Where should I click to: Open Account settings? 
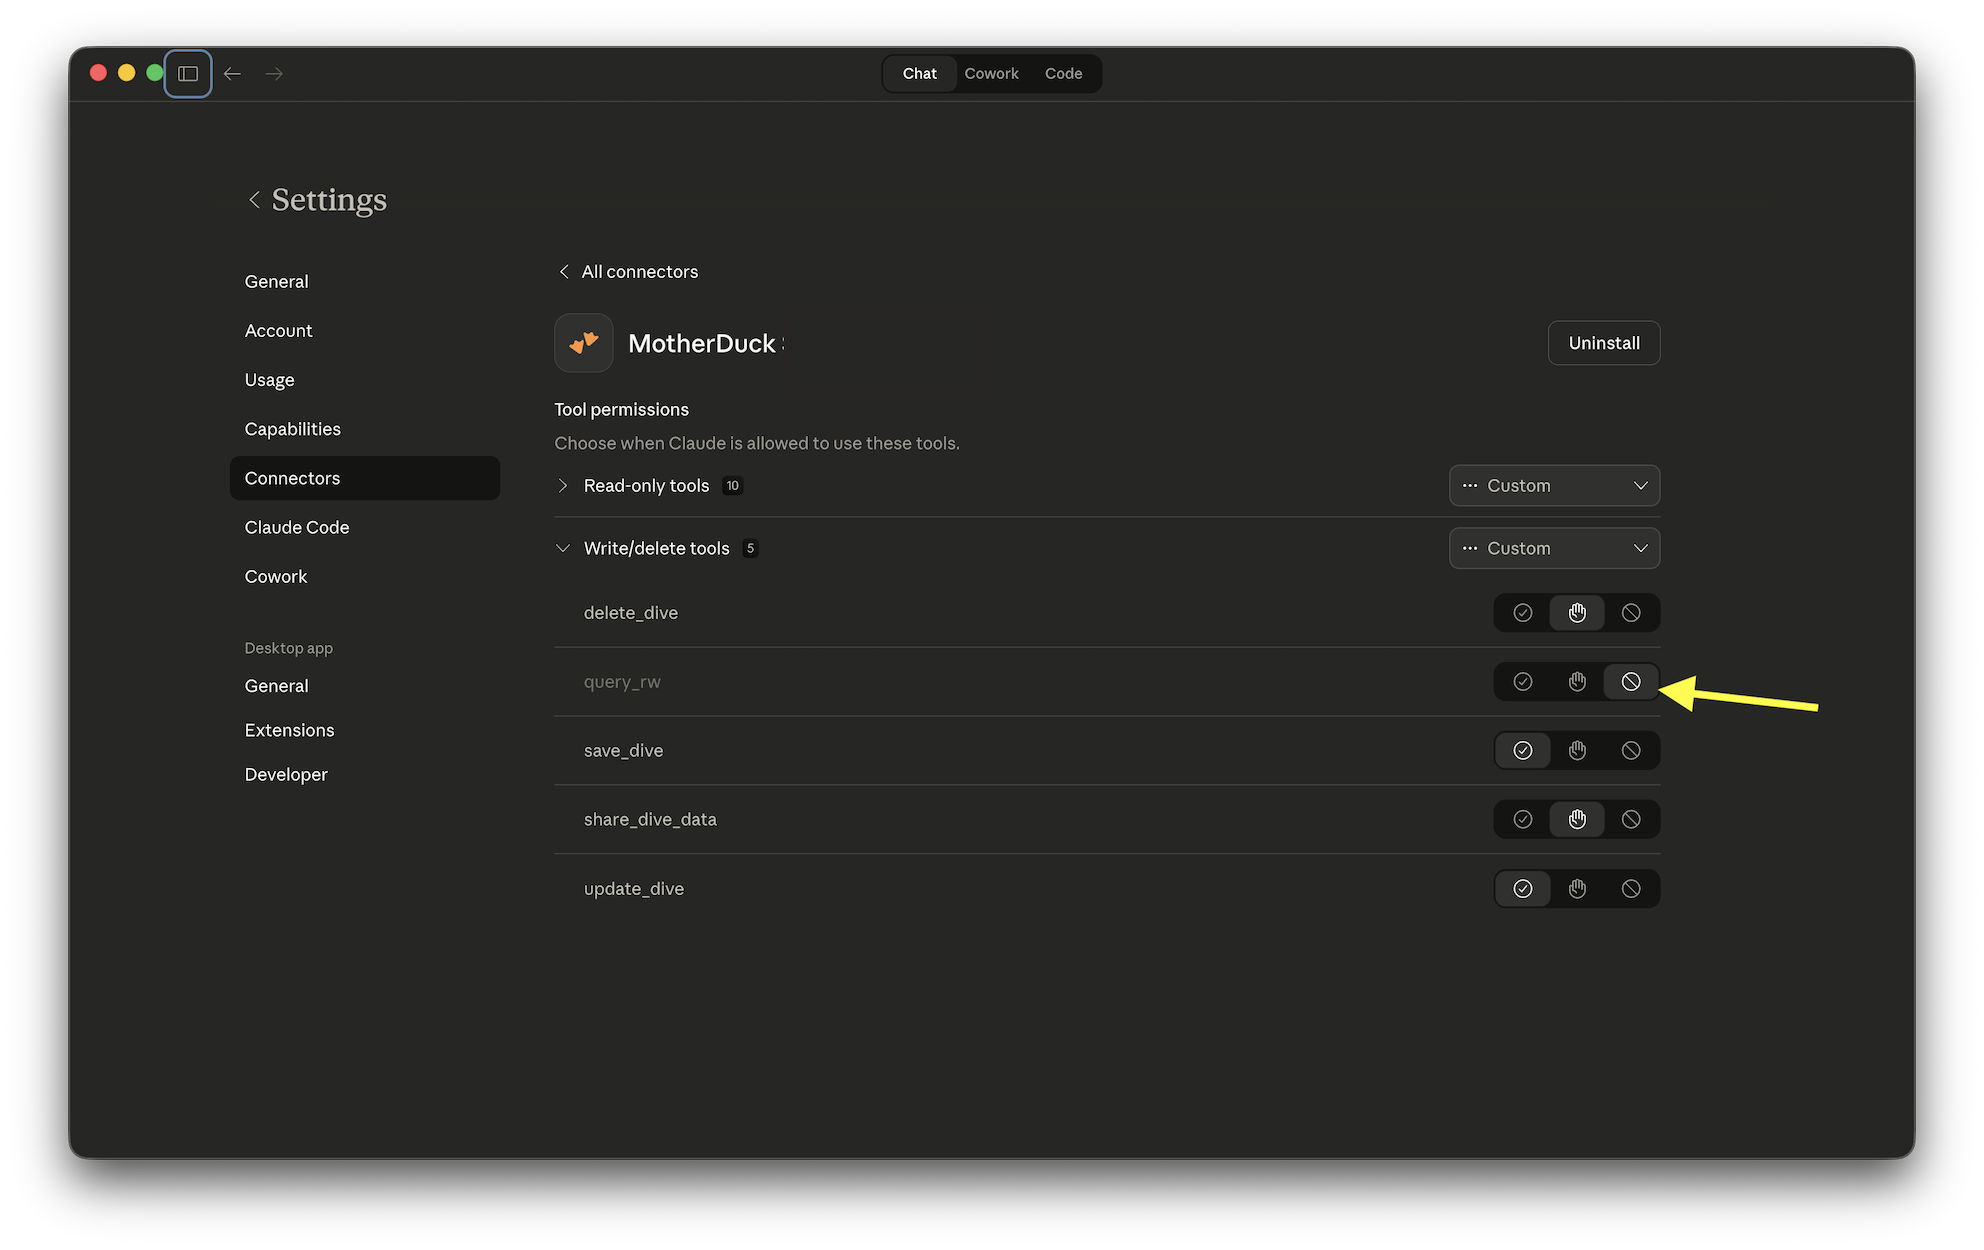(279, 331)
